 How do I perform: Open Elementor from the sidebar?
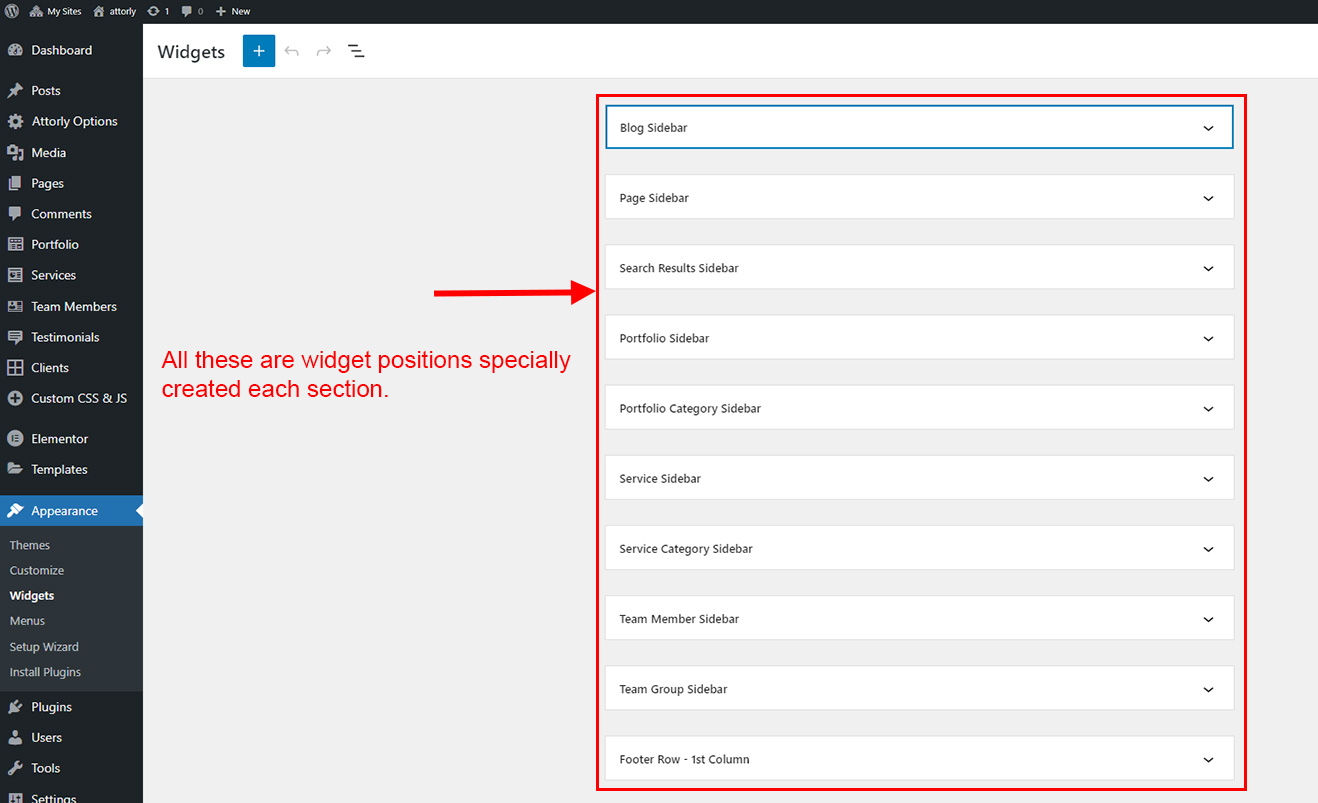[x=59, y=439]
